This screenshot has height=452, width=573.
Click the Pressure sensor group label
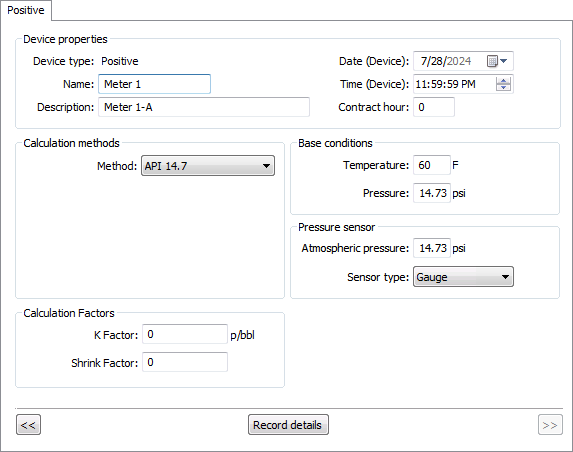pyautogui.click(x=336, y=227)
